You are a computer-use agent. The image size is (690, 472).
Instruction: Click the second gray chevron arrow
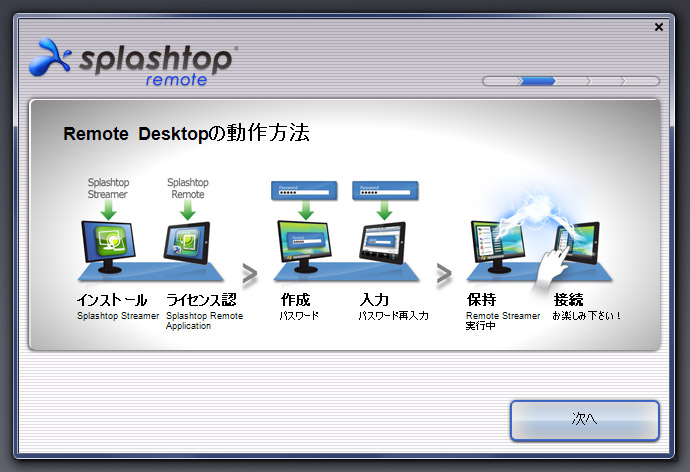pos(444,274)
